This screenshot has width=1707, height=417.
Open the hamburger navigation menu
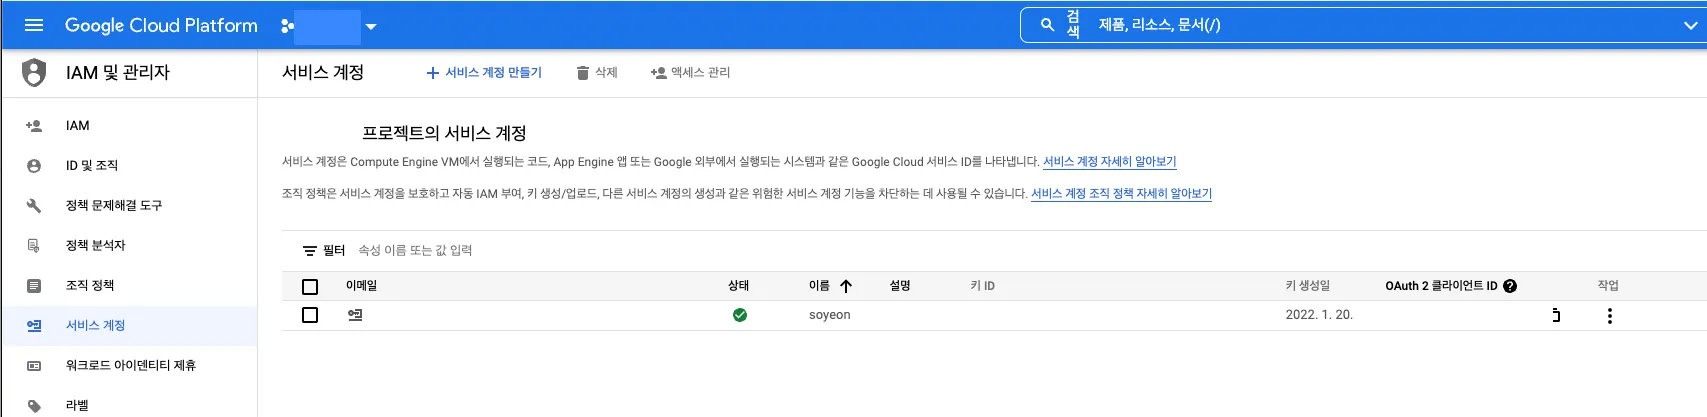(x=34, y=25)
